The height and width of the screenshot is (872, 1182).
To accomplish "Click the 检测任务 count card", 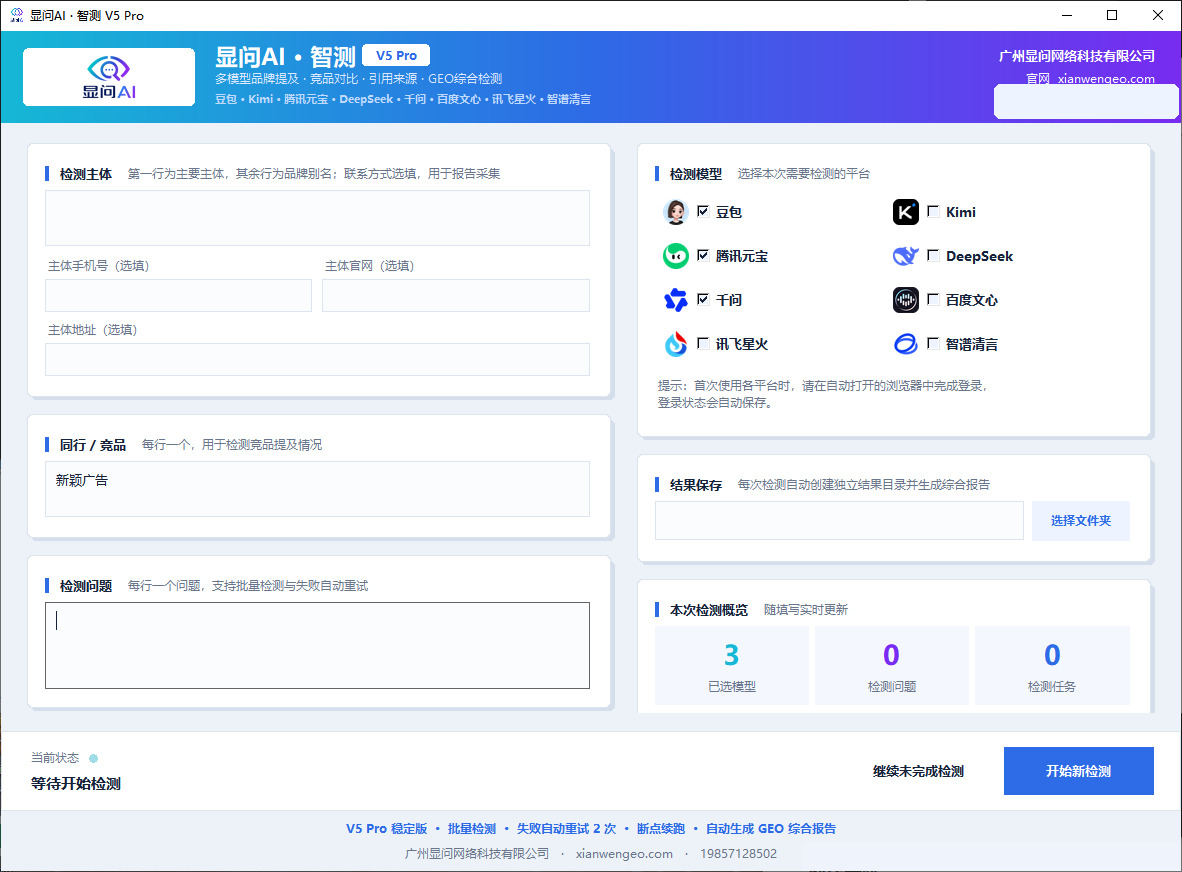I will pyautogui.click(x=1052, y=665).
